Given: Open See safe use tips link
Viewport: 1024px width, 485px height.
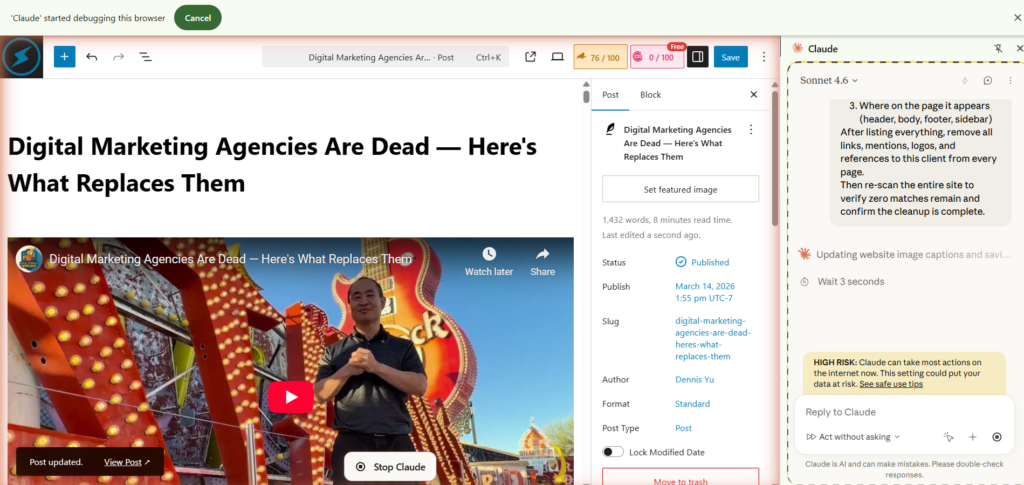Looking at the screenshot, I should coord(891,384).
